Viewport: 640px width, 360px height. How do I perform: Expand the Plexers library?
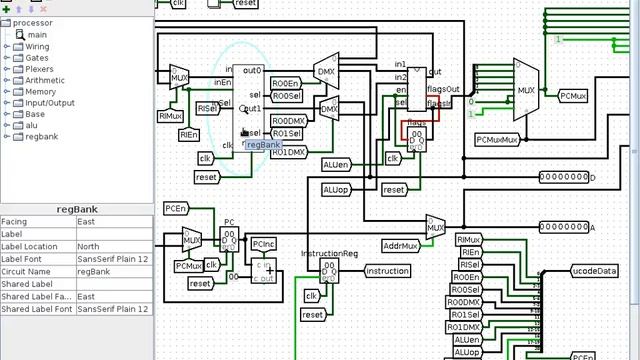point(7,69)
